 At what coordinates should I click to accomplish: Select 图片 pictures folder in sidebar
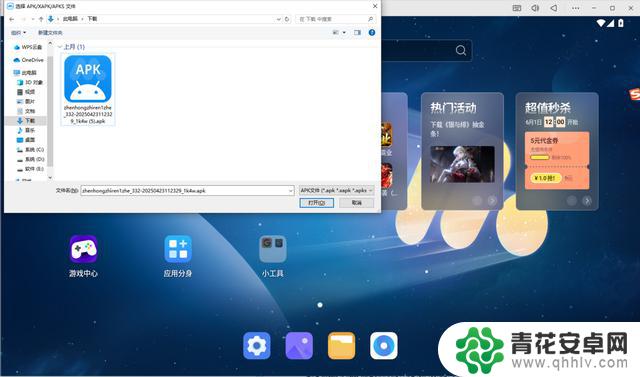coord(26,102)
